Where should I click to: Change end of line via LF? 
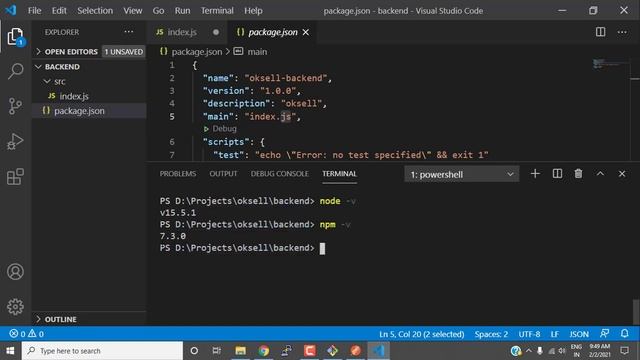pos(554,334)
